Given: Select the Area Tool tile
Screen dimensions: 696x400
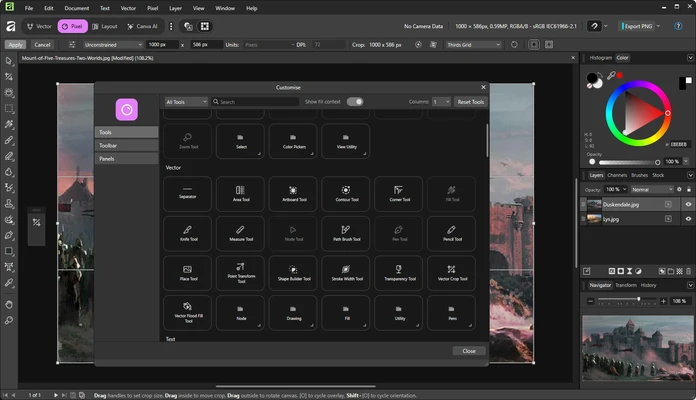Looking at the screenshot, I should [240, 194].
